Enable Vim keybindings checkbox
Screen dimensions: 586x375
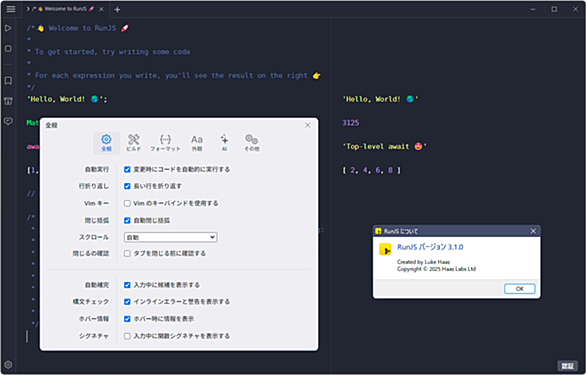point(127,203)
